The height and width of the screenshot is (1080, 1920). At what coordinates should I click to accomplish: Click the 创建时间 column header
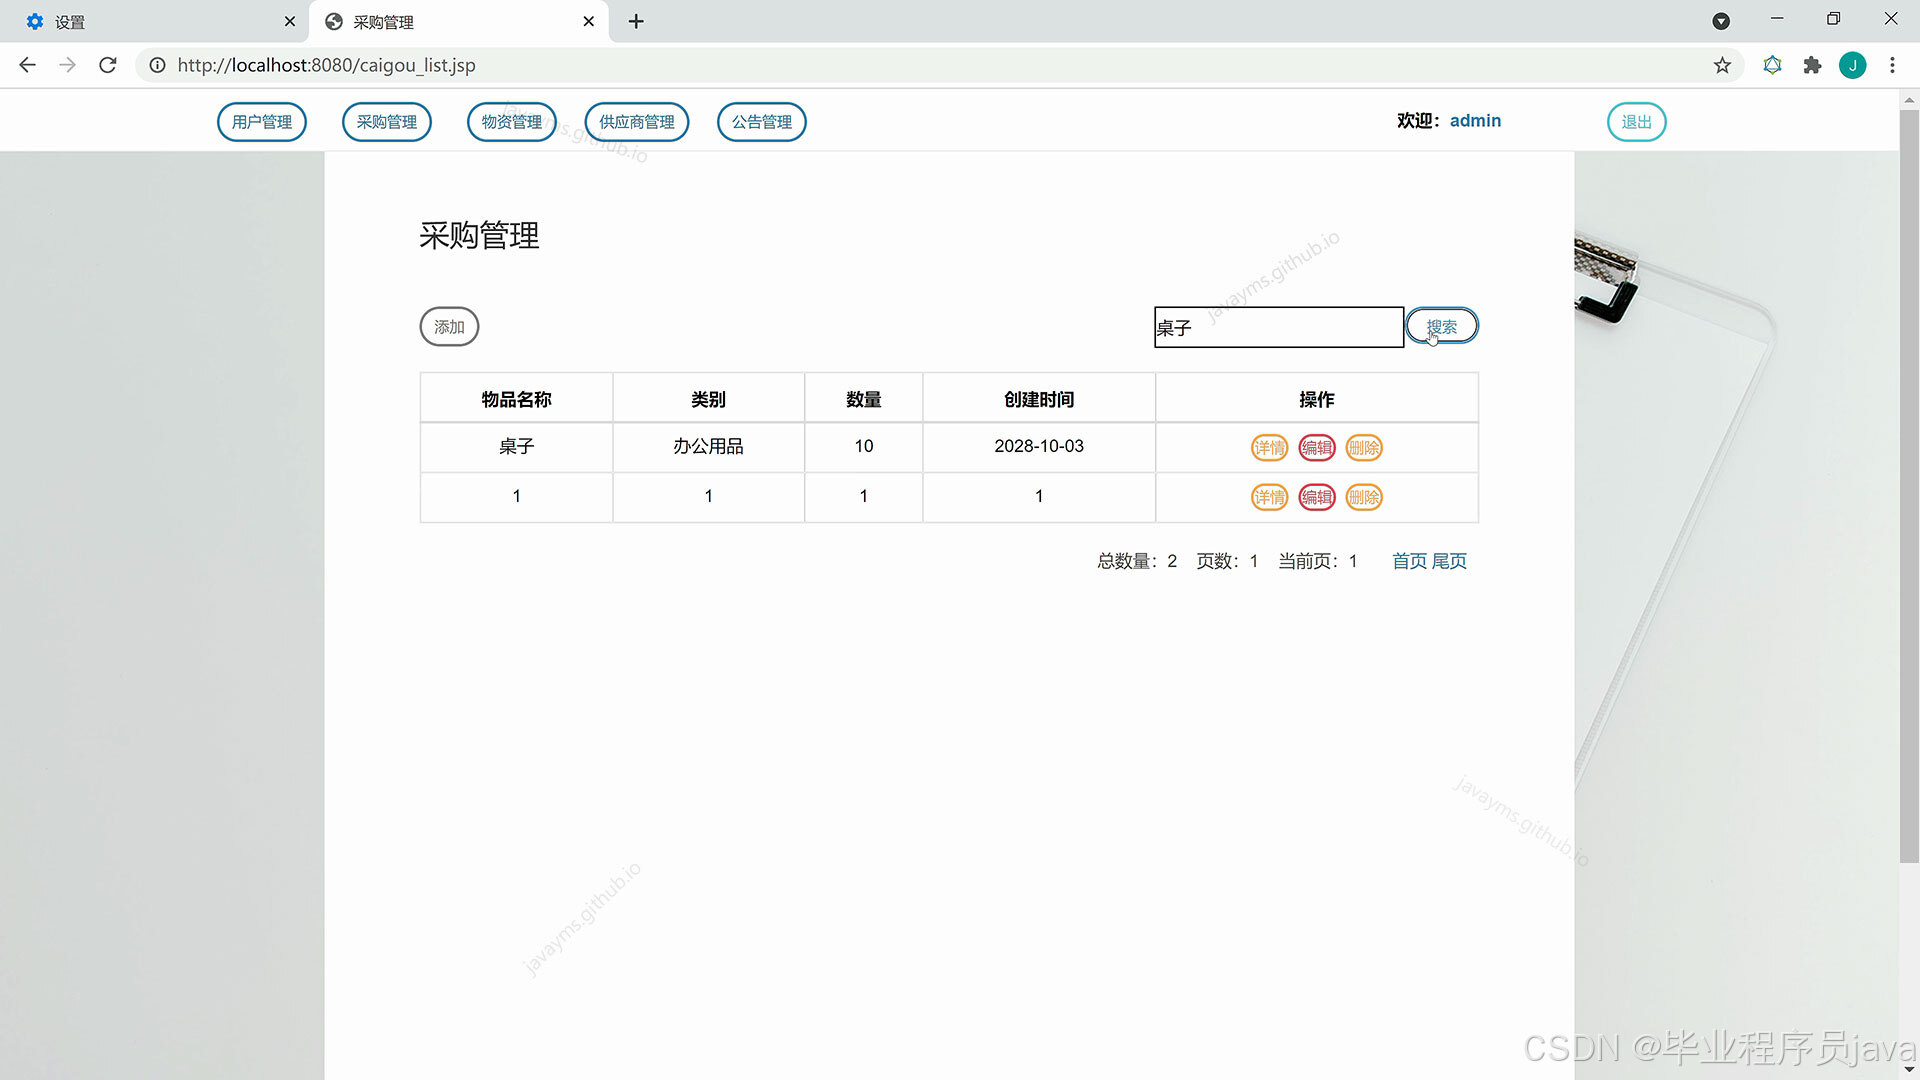coord(1039,399)
